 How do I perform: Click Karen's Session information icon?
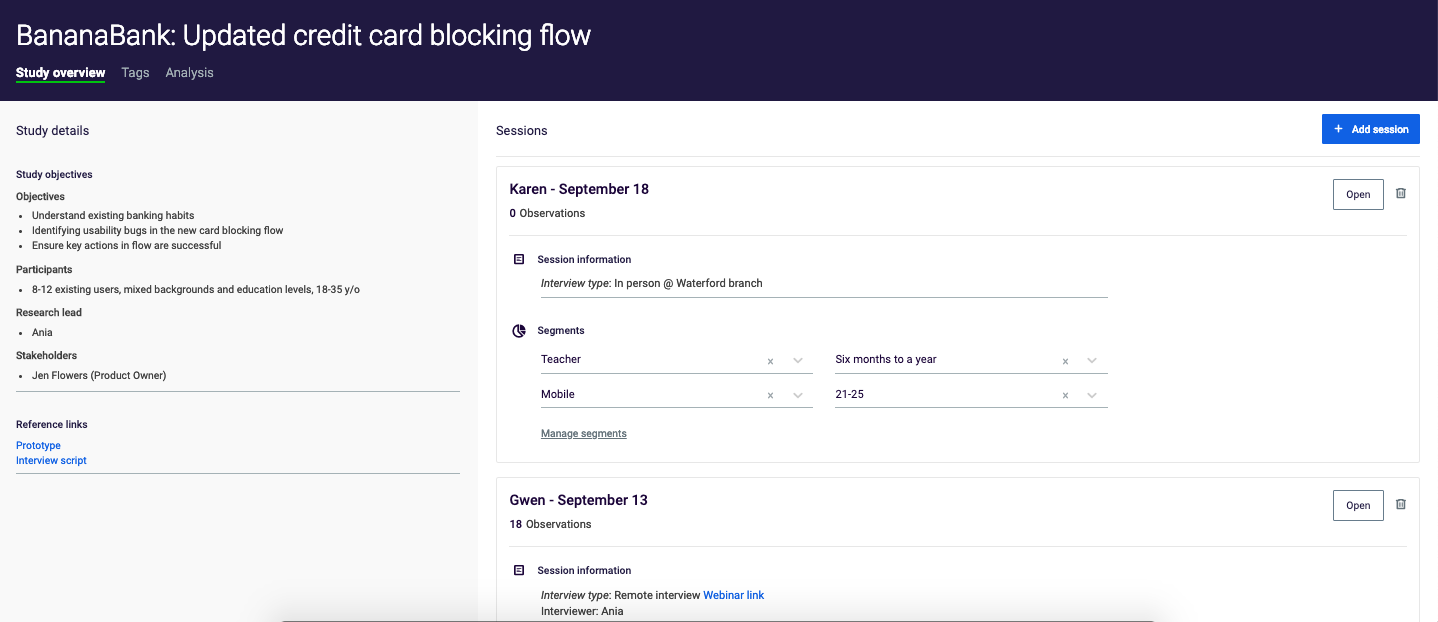pos(519,260)
